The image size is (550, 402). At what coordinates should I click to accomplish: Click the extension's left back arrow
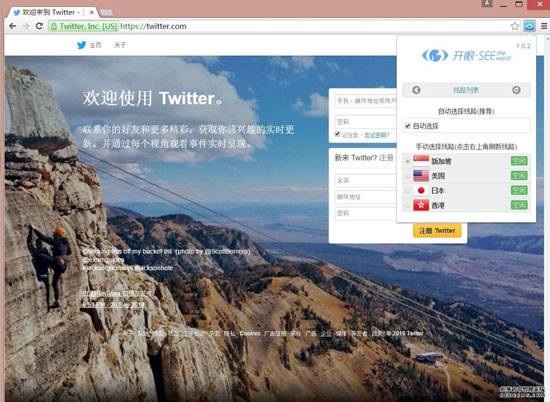coord(416,90)
